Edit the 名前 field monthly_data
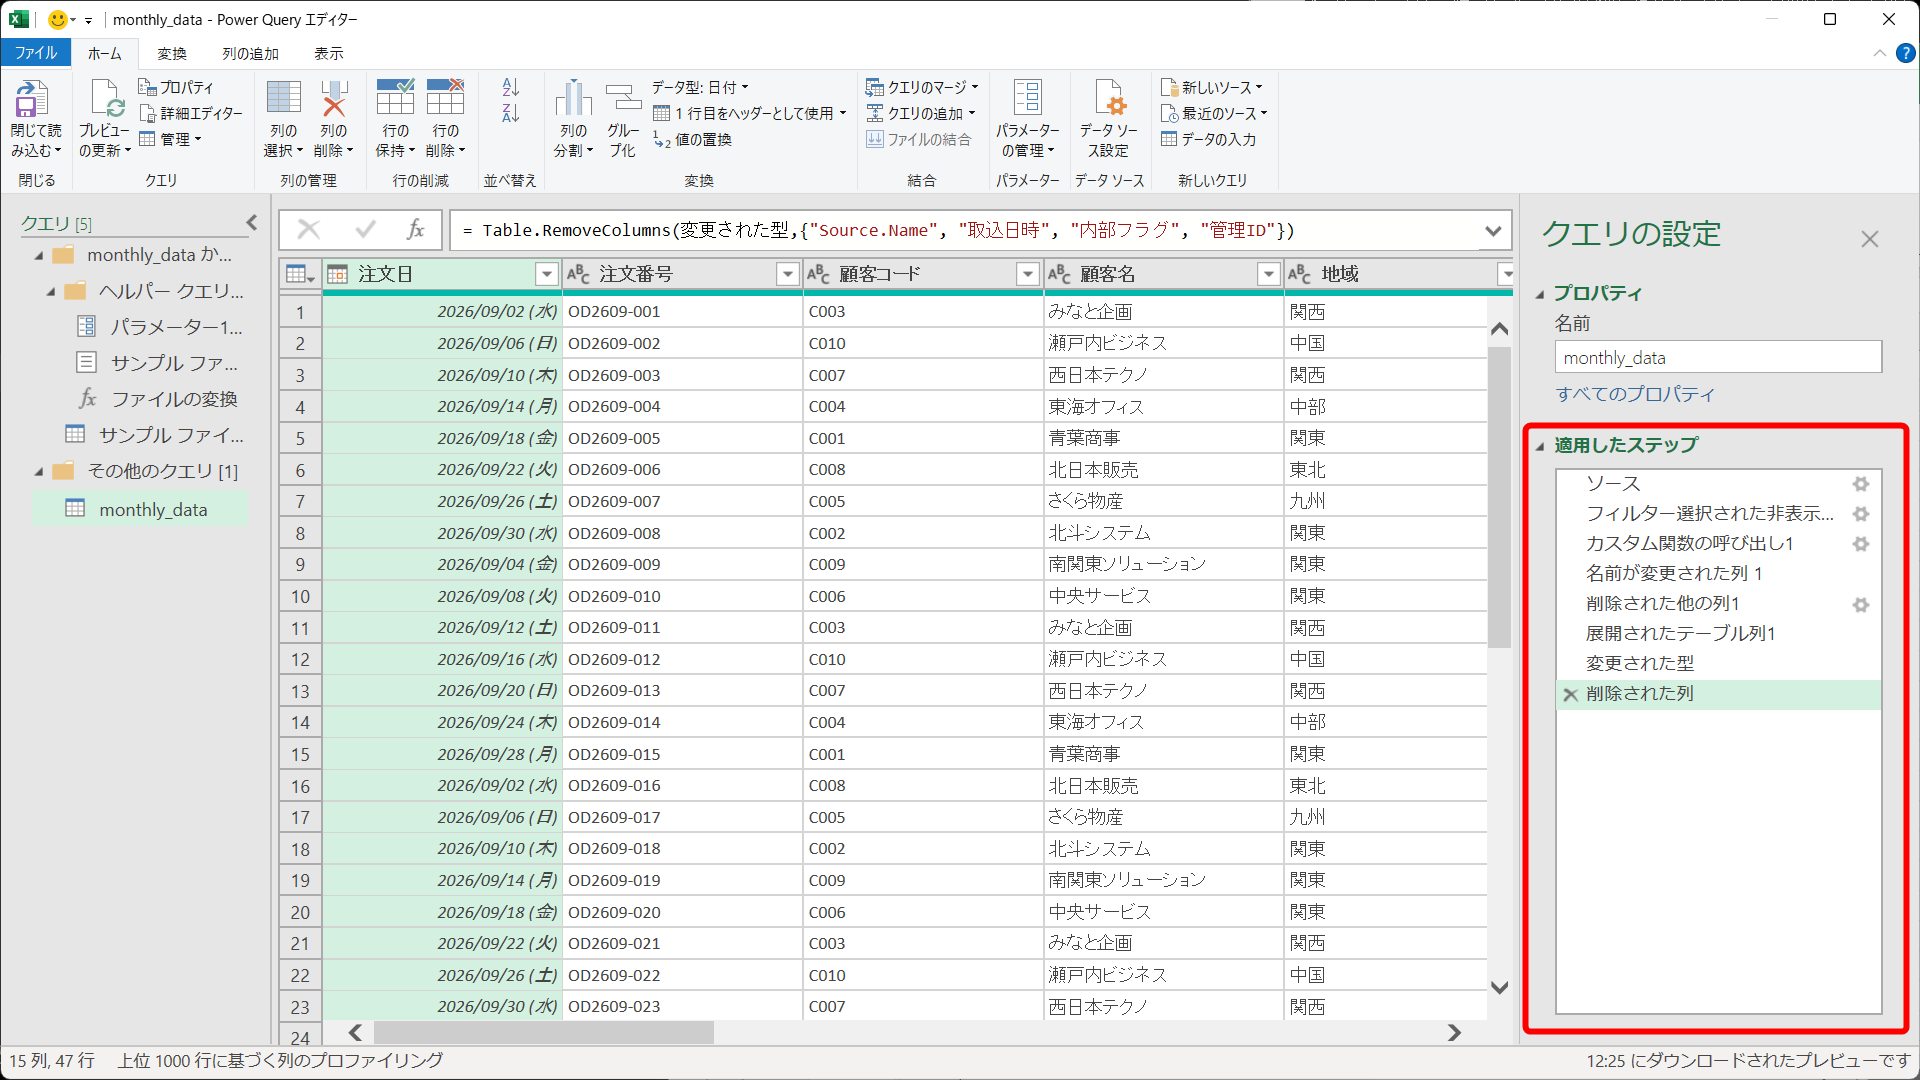 tap(1718, 358)
